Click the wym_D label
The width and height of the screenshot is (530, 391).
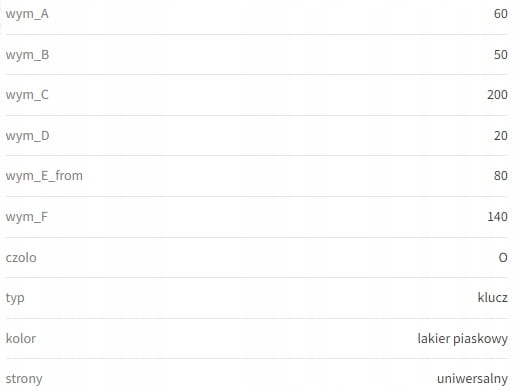(27, 136)
